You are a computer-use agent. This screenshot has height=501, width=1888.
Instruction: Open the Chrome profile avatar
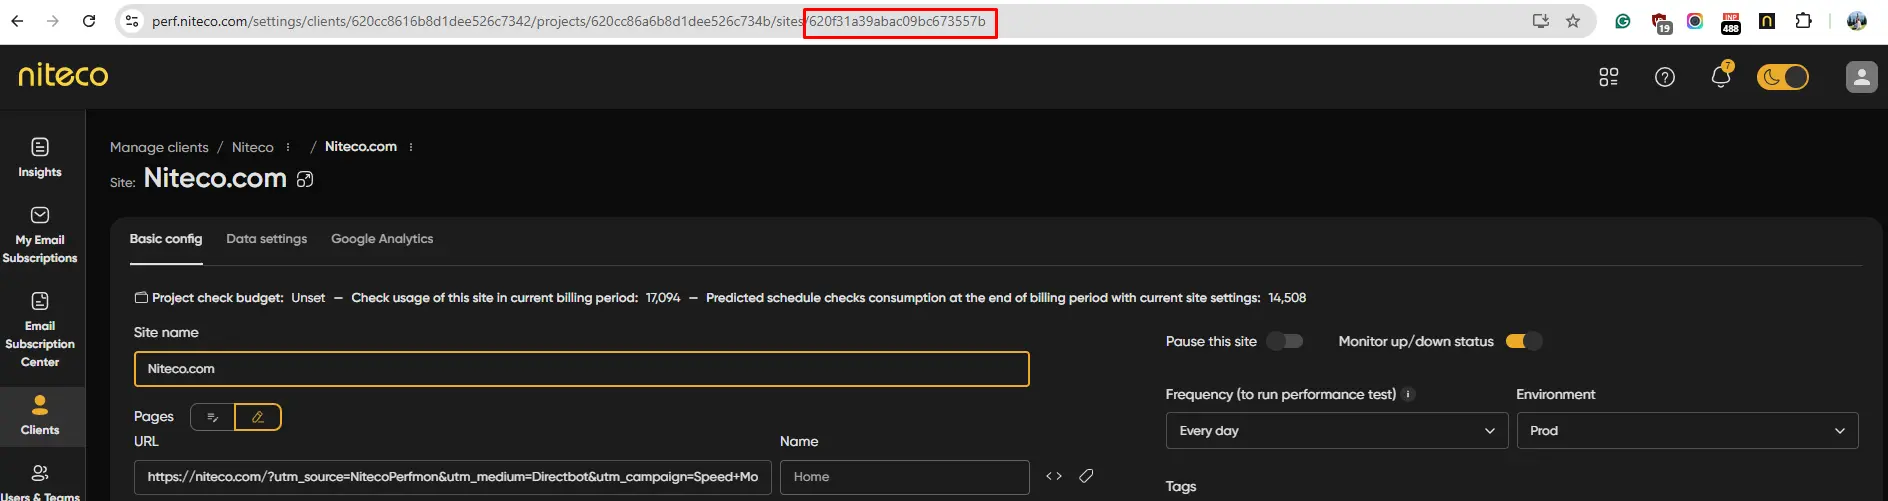[x=1857, y=21]
